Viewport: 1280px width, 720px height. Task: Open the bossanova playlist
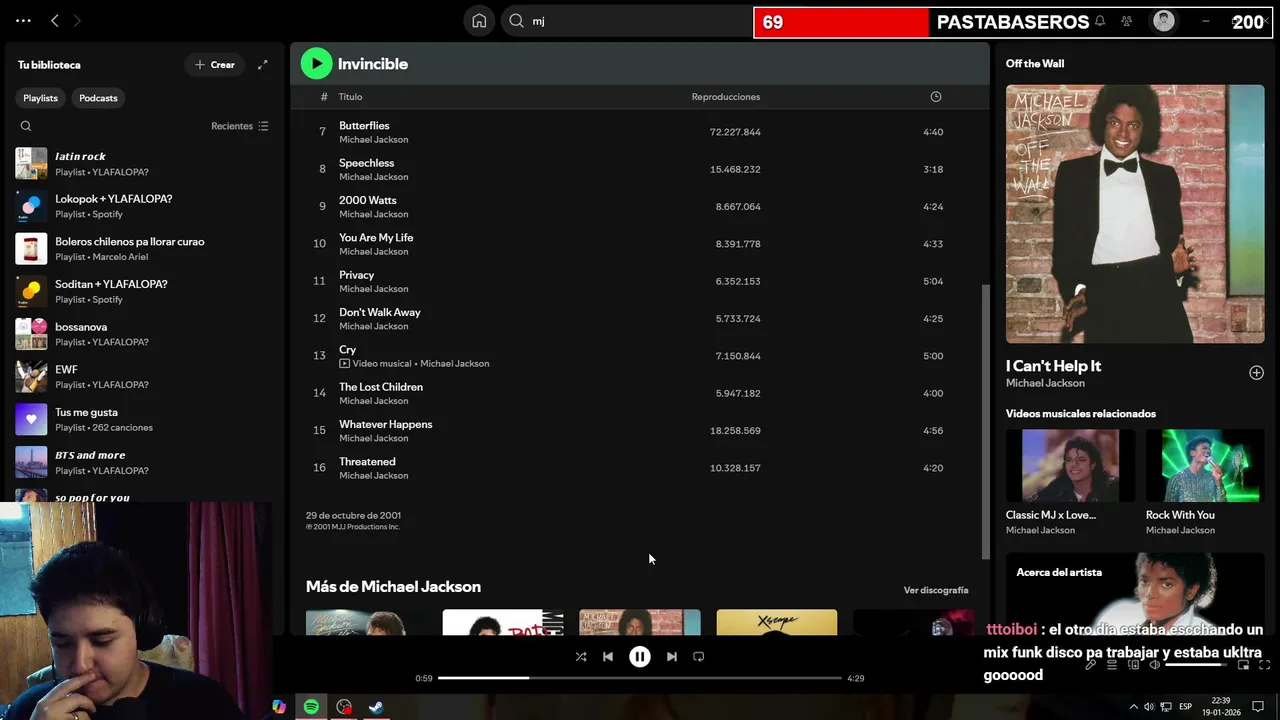(x=144, y=334)
